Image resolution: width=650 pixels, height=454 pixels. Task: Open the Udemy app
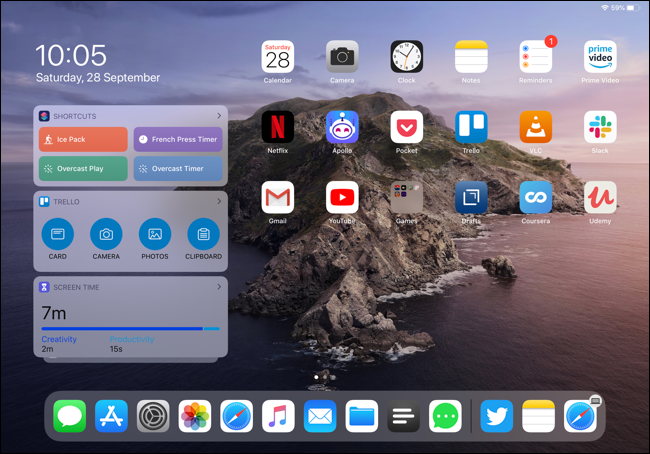pyautogui.click(x=600, y=197)
